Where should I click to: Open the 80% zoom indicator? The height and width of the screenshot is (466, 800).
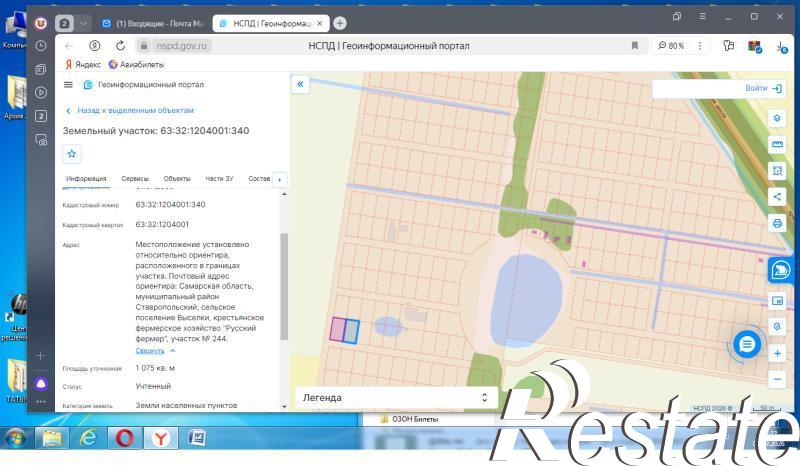point(671,45)
